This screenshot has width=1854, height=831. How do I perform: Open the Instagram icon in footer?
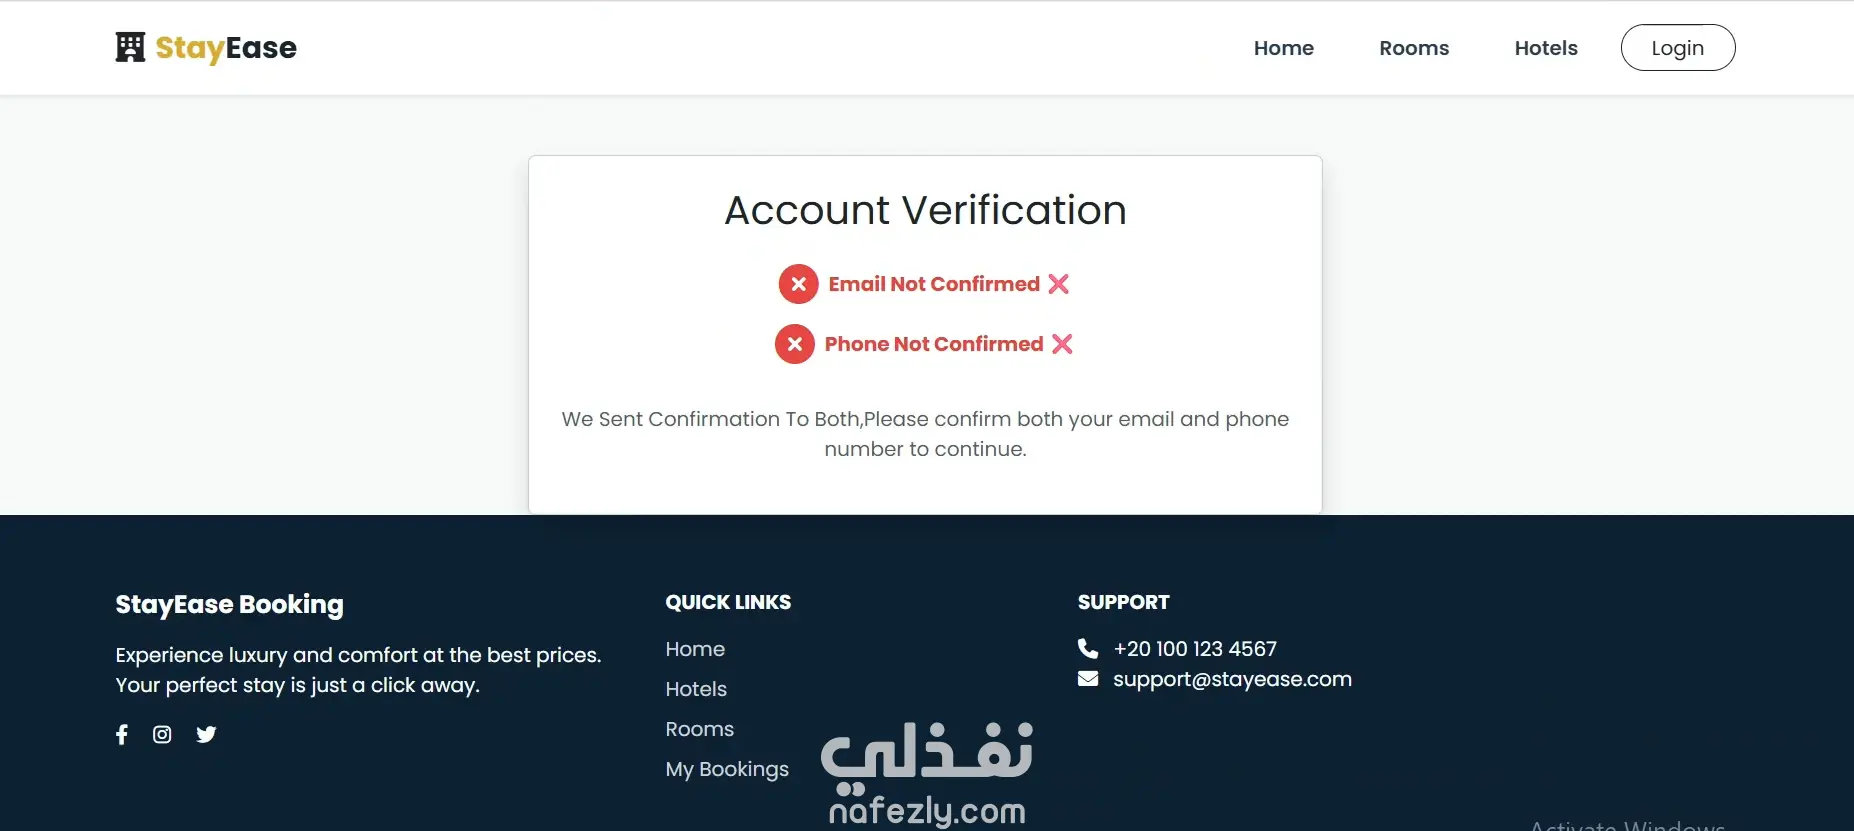(x=162, y=735)
